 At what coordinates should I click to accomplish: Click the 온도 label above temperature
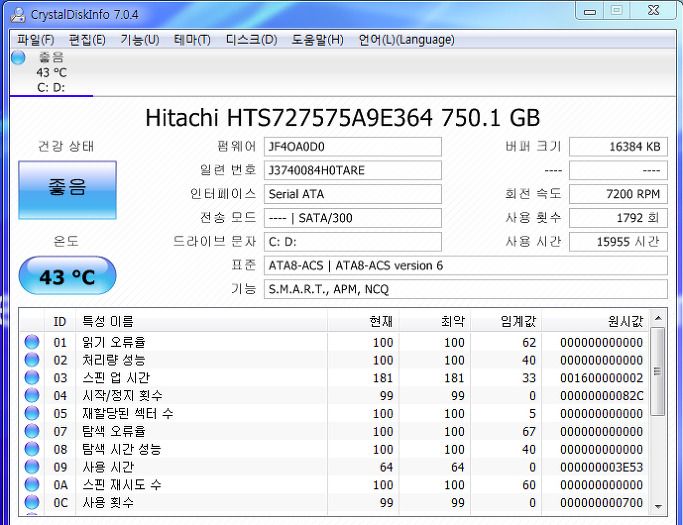(x=66, y=241)
